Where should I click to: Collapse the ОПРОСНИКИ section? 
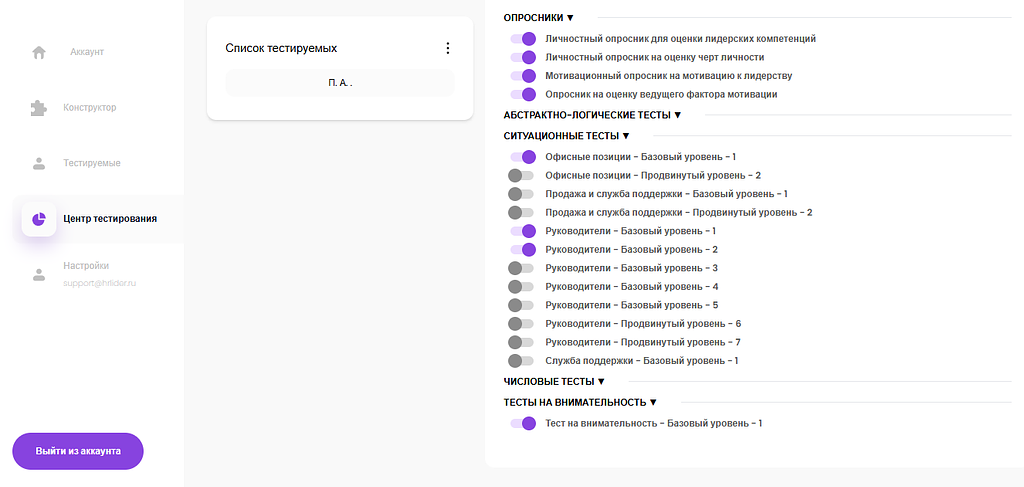click(539, 18)
